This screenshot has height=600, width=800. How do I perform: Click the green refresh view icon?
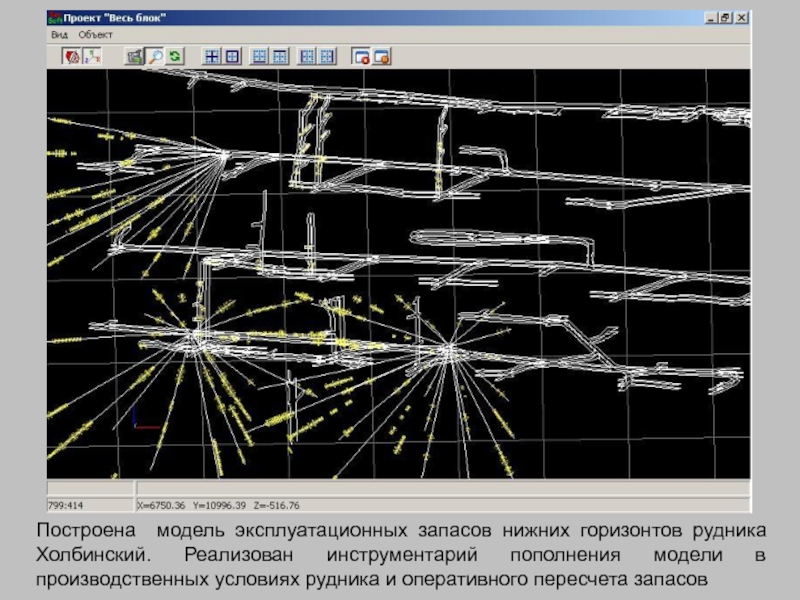click(175, 57)
